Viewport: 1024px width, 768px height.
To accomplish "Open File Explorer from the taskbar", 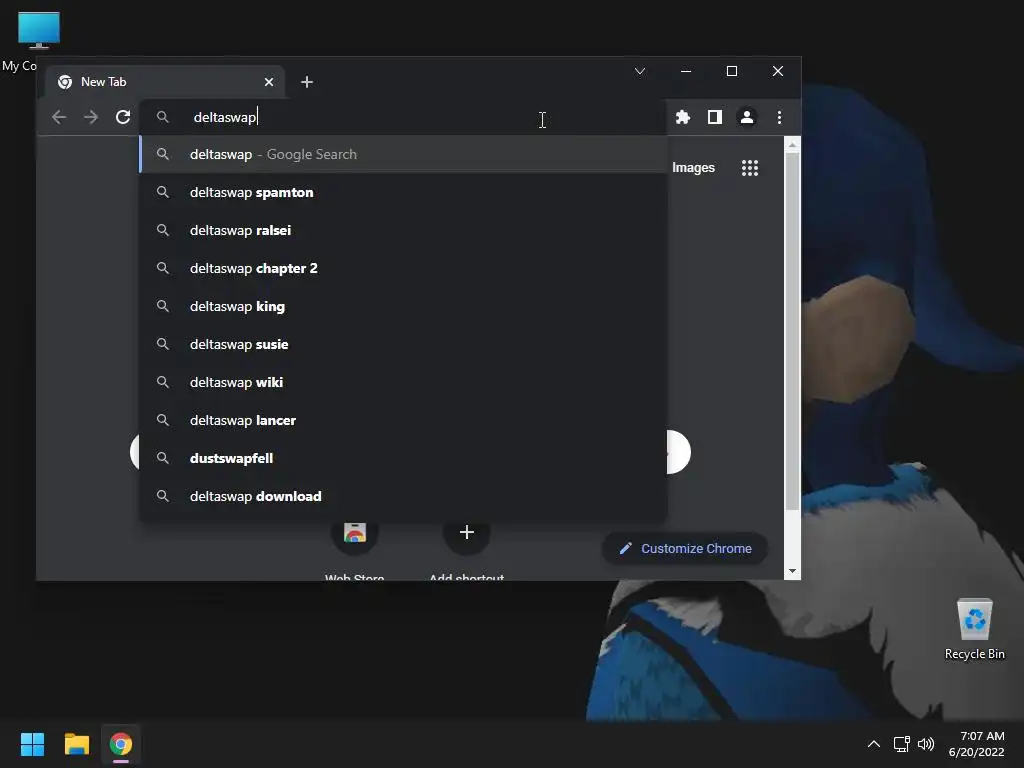I will click(x=77, y=744).
